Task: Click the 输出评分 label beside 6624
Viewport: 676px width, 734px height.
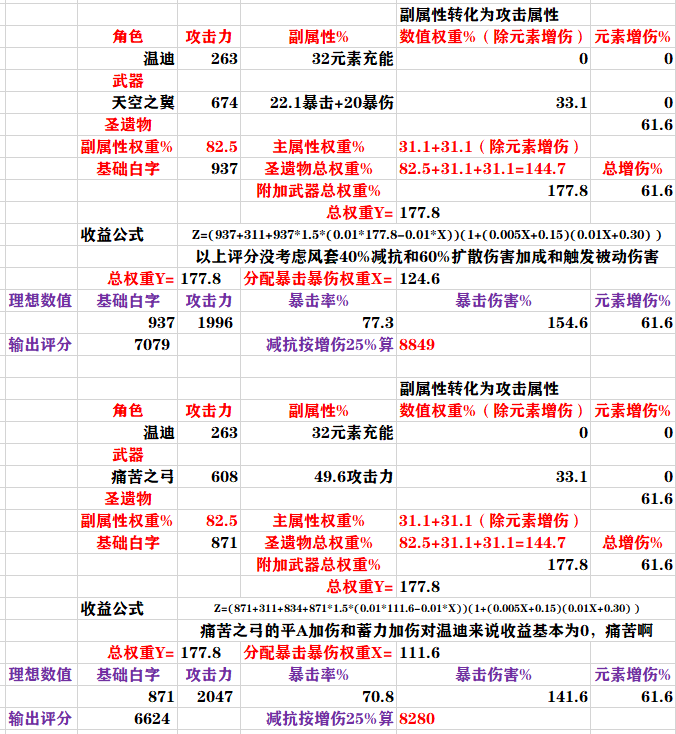Action: coord(40,719)
